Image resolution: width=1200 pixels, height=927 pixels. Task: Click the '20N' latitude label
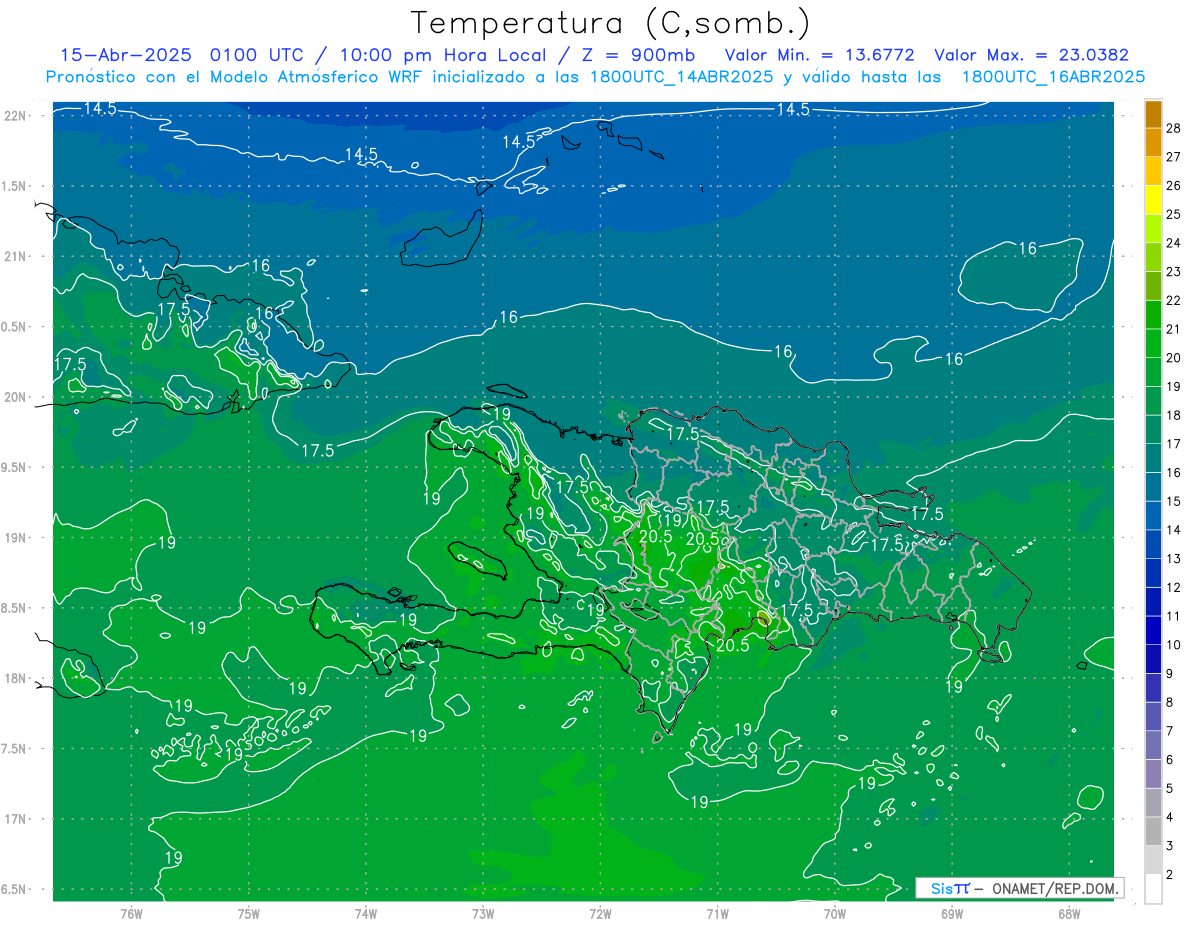[x=16, y=397]
